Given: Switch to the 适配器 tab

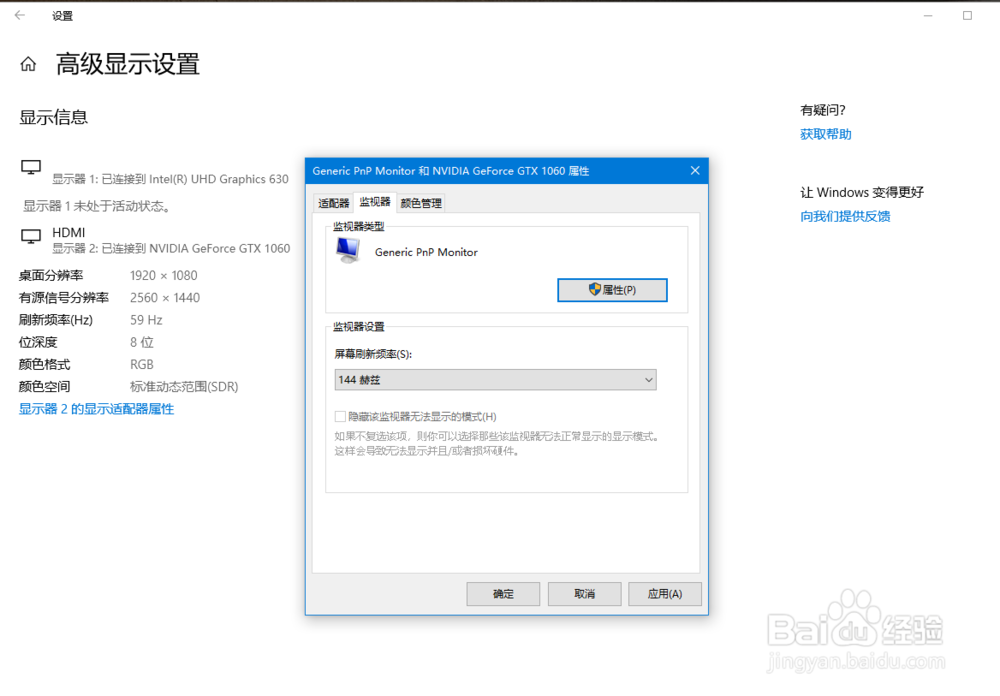Looking at the screenshot, I should (334, 204).
